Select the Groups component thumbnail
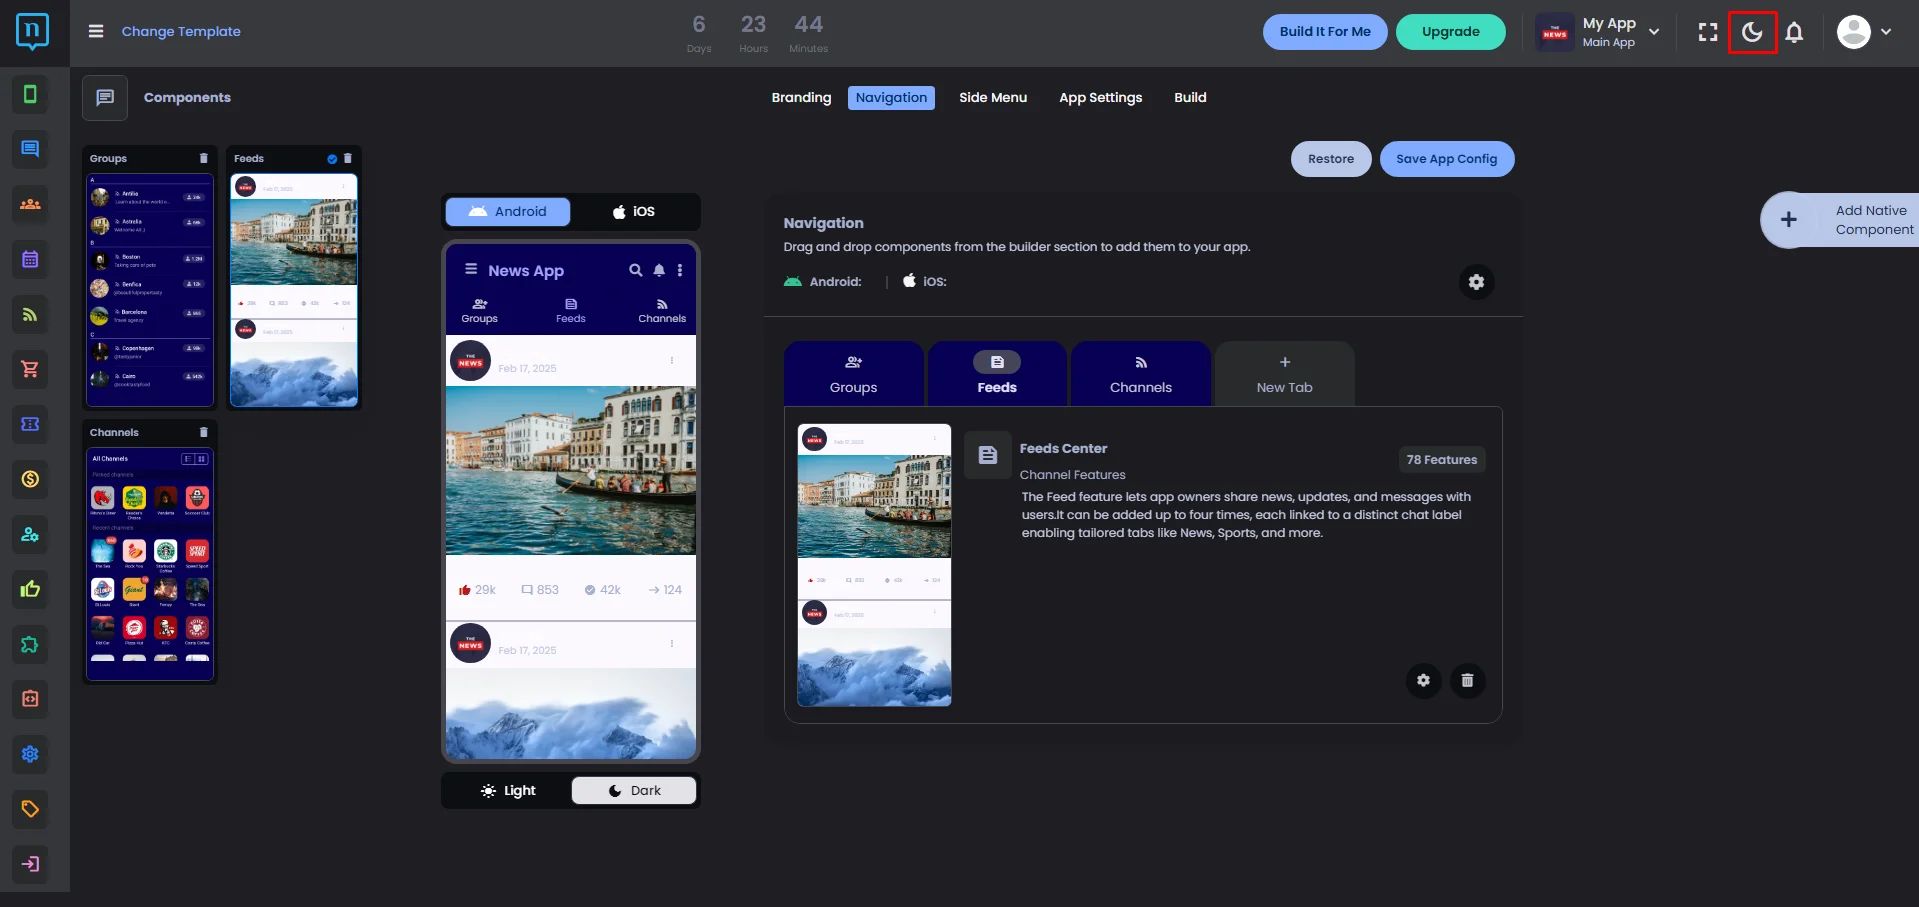The image size is (1919, 907). (150, 290)
